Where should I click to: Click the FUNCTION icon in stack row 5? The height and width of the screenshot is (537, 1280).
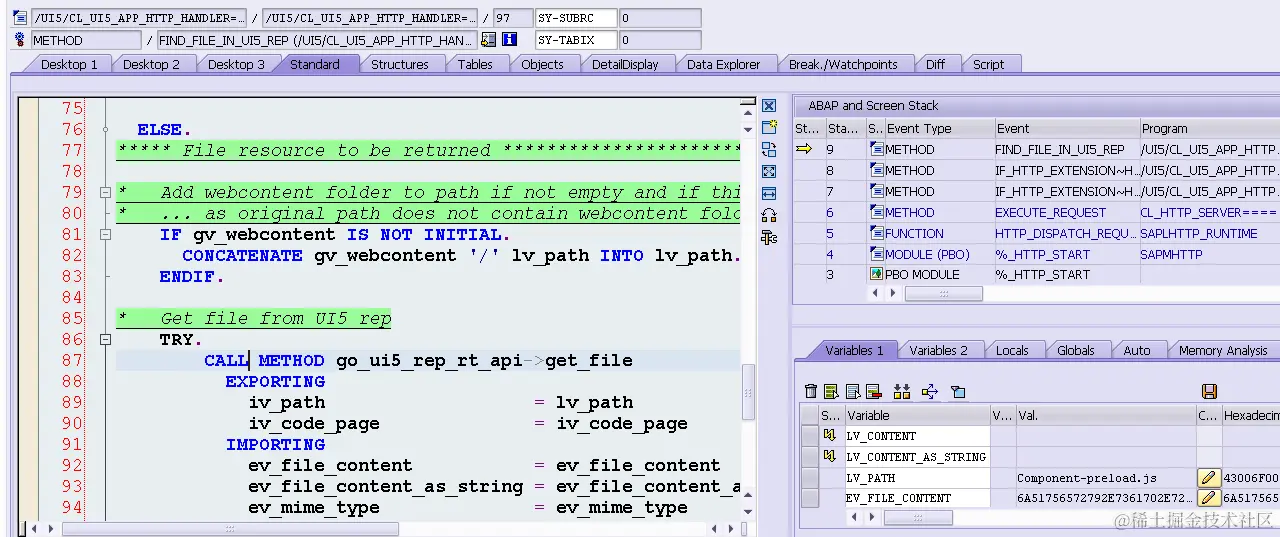[875, 234]
